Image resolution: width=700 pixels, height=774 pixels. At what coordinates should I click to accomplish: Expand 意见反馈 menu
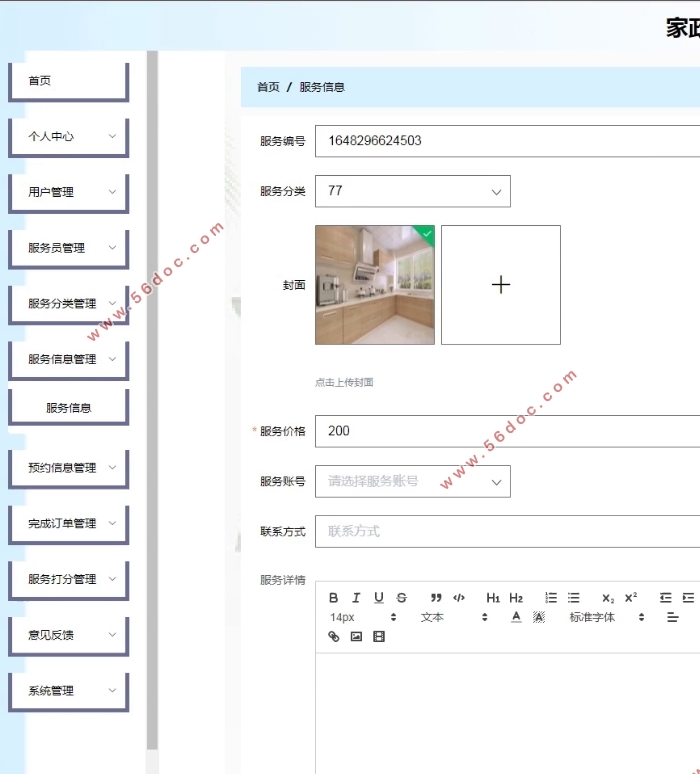(69, 636)
